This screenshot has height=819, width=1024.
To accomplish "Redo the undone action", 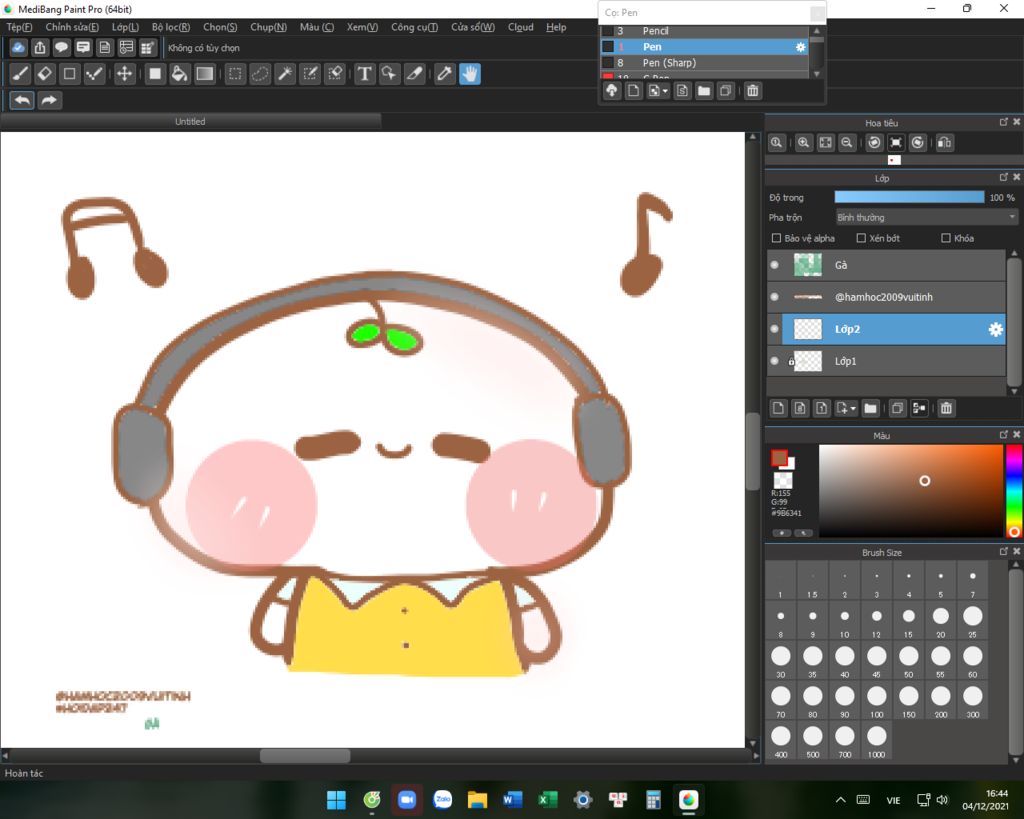I will (x=50, y=101).
